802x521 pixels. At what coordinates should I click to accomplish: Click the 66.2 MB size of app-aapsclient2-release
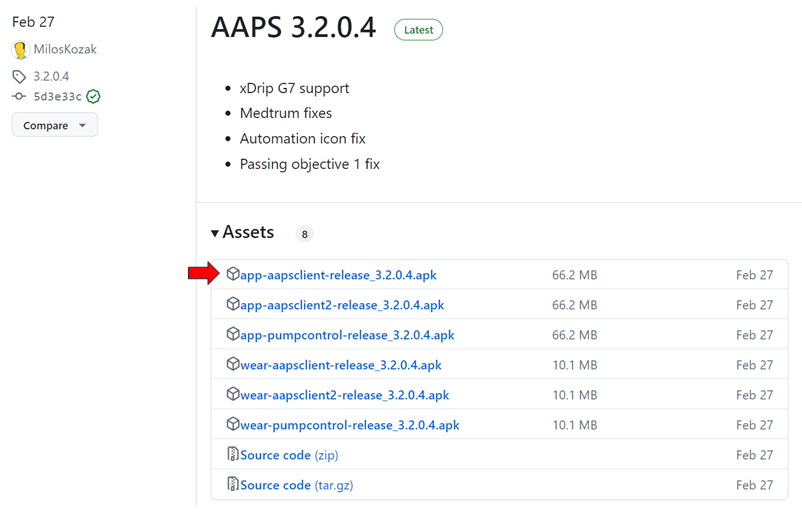click(574, 305)
